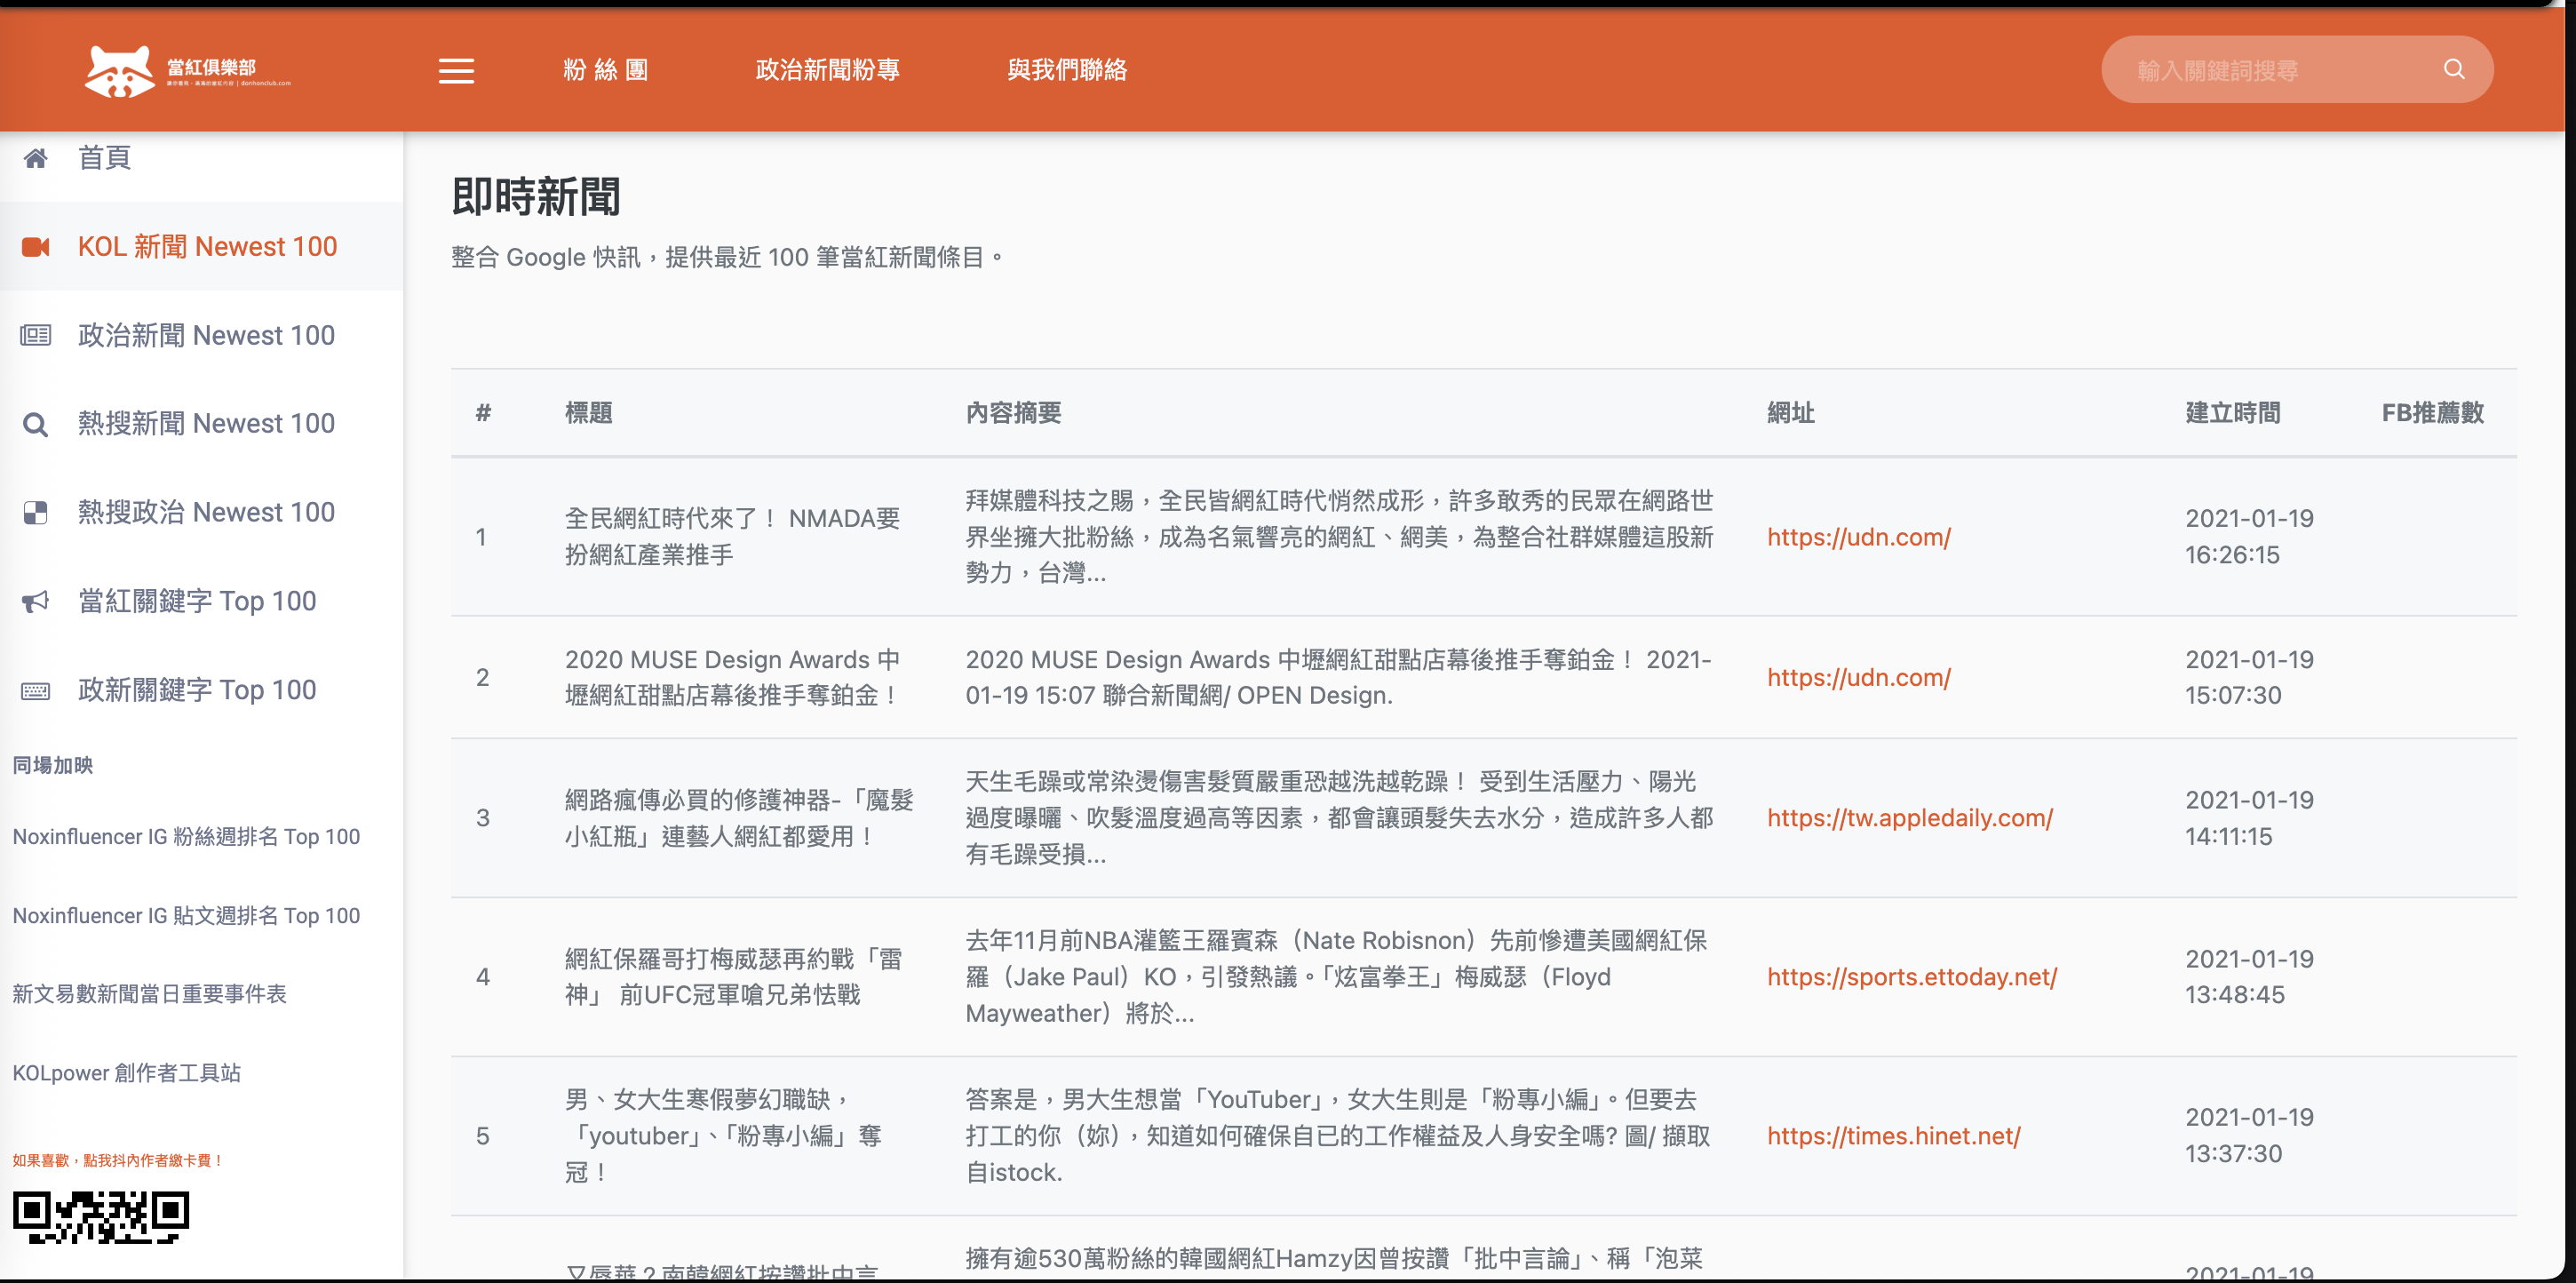
Task: Click the megaphone icon for 當紅關鍵字
Action: click(36, 601)
